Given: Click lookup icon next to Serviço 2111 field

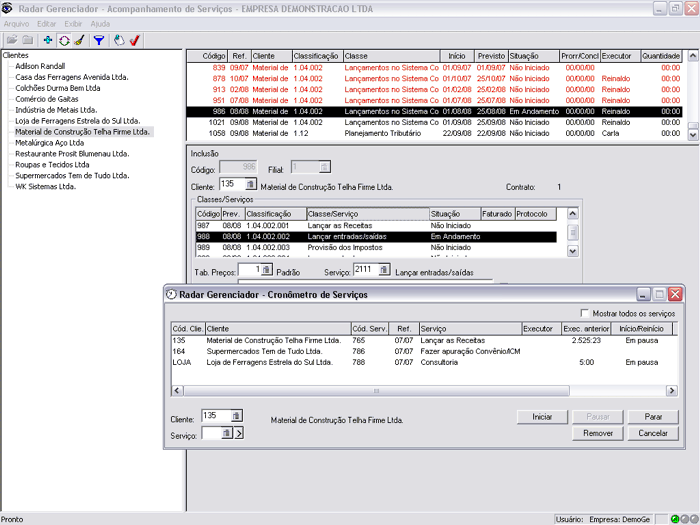Looking at the screenshot, I should (x=383, y=270).
